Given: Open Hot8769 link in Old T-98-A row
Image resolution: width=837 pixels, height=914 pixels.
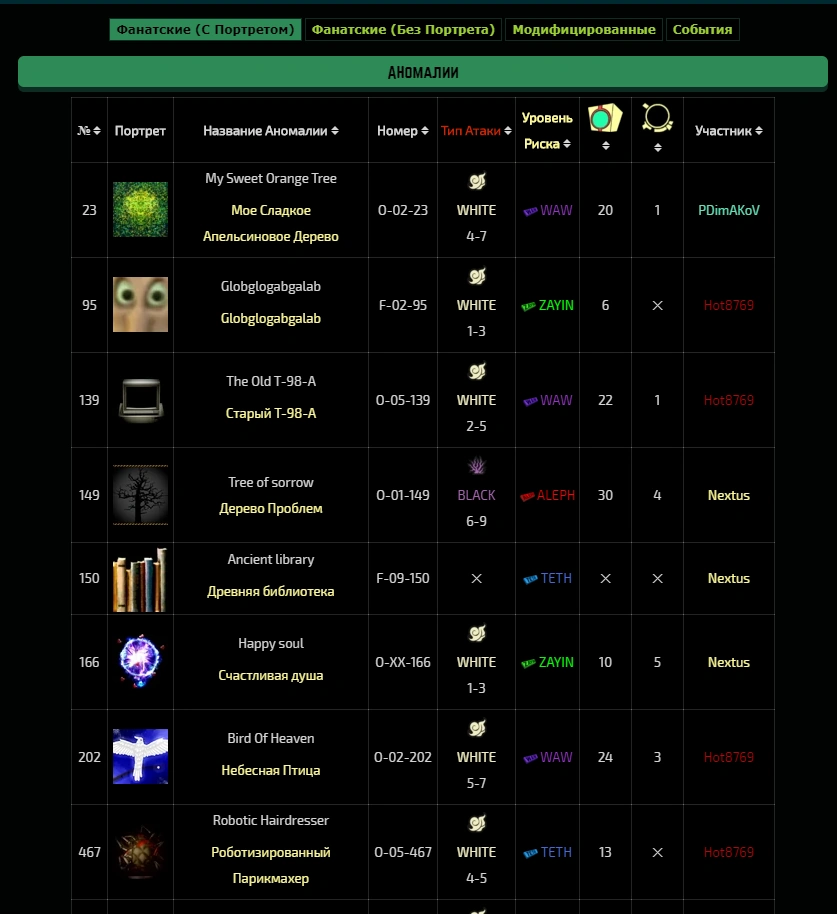Looking at the screenshot, I should pos(729,400).
